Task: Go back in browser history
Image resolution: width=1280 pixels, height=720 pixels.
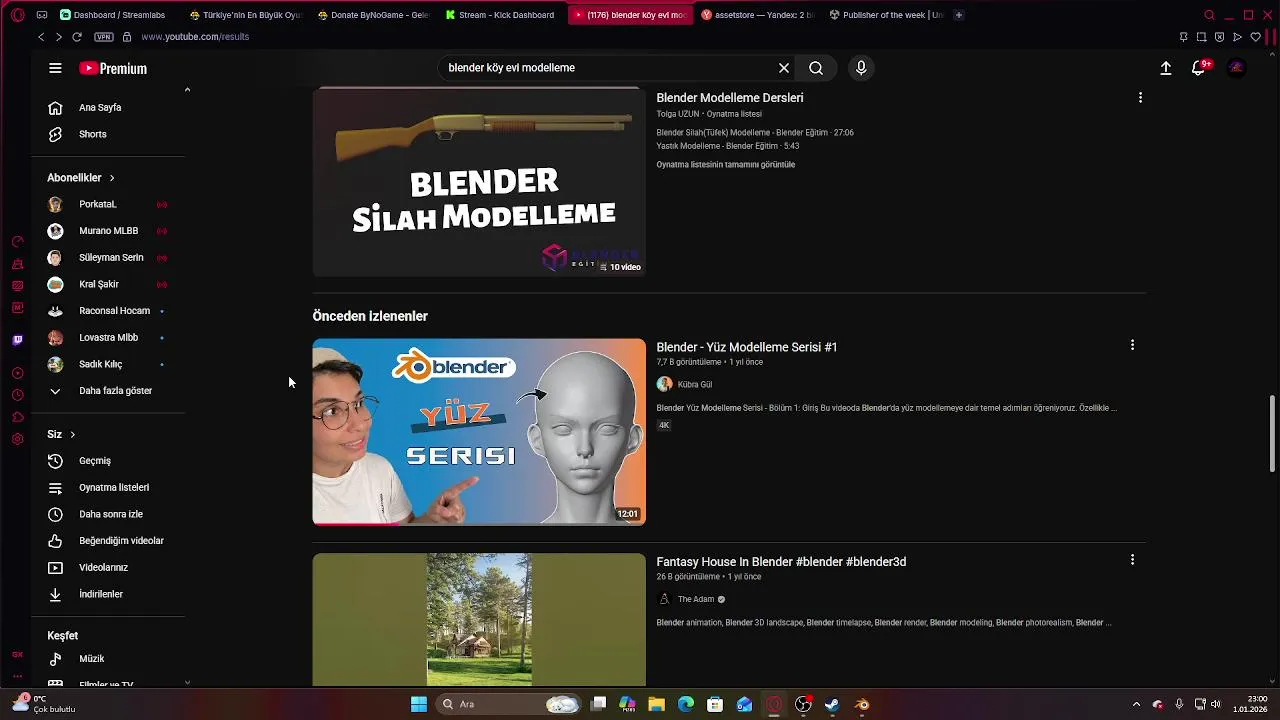Action: 41,37
